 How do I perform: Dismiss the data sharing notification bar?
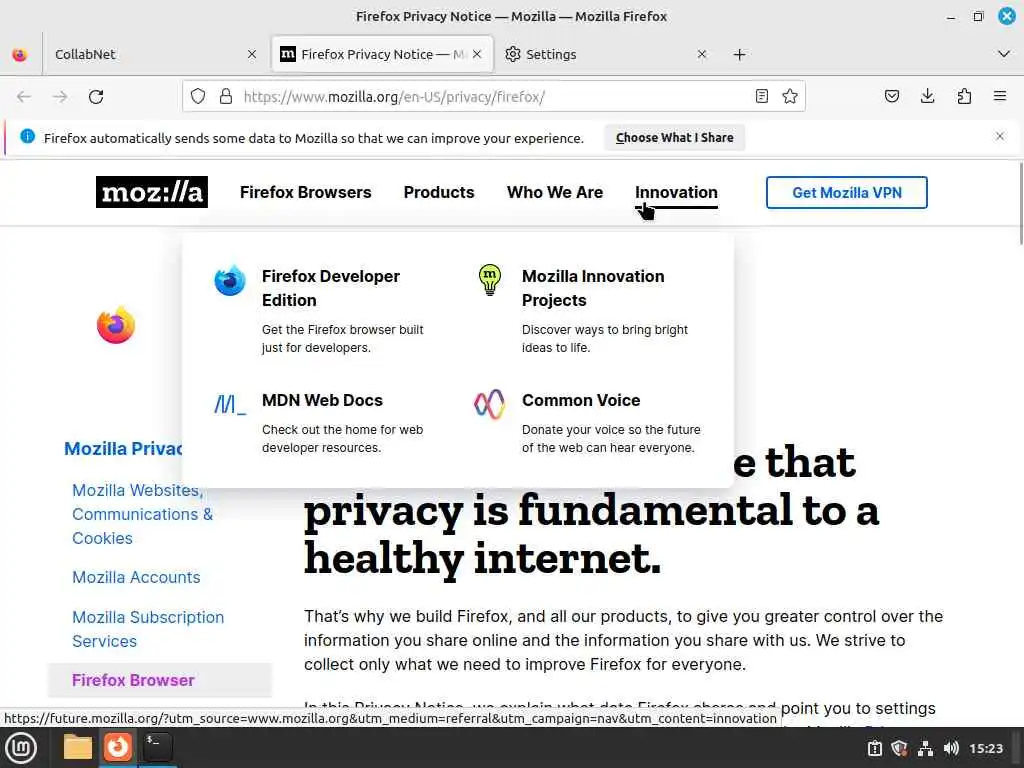pyautogui.click(x=1000, y=136)
